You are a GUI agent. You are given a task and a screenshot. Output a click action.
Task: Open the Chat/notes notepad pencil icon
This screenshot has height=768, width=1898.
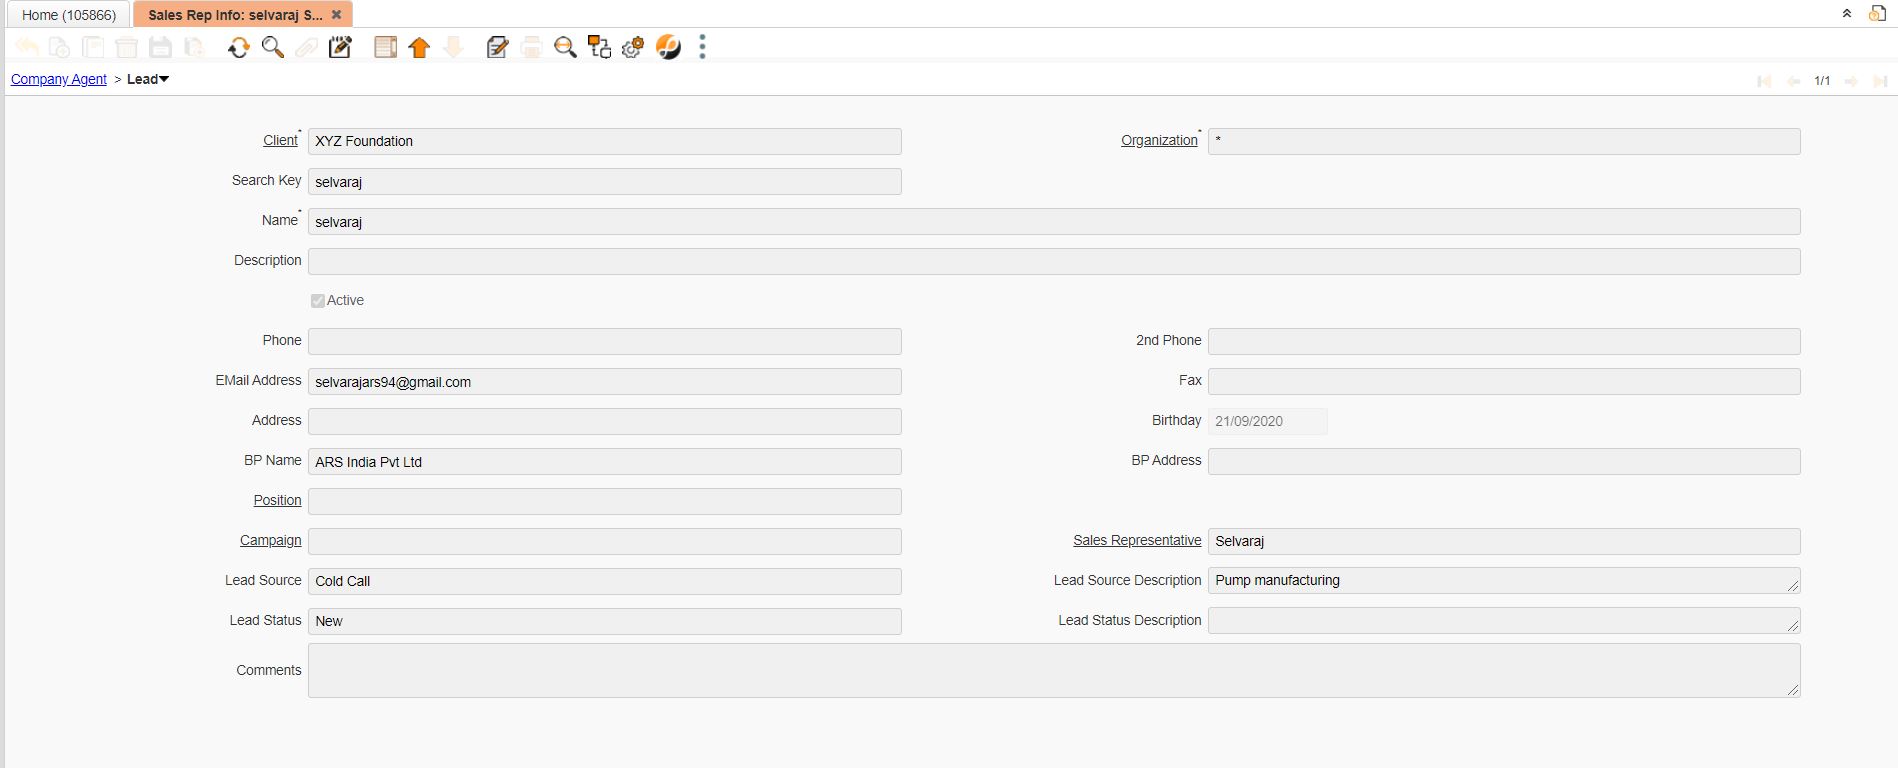340,47
